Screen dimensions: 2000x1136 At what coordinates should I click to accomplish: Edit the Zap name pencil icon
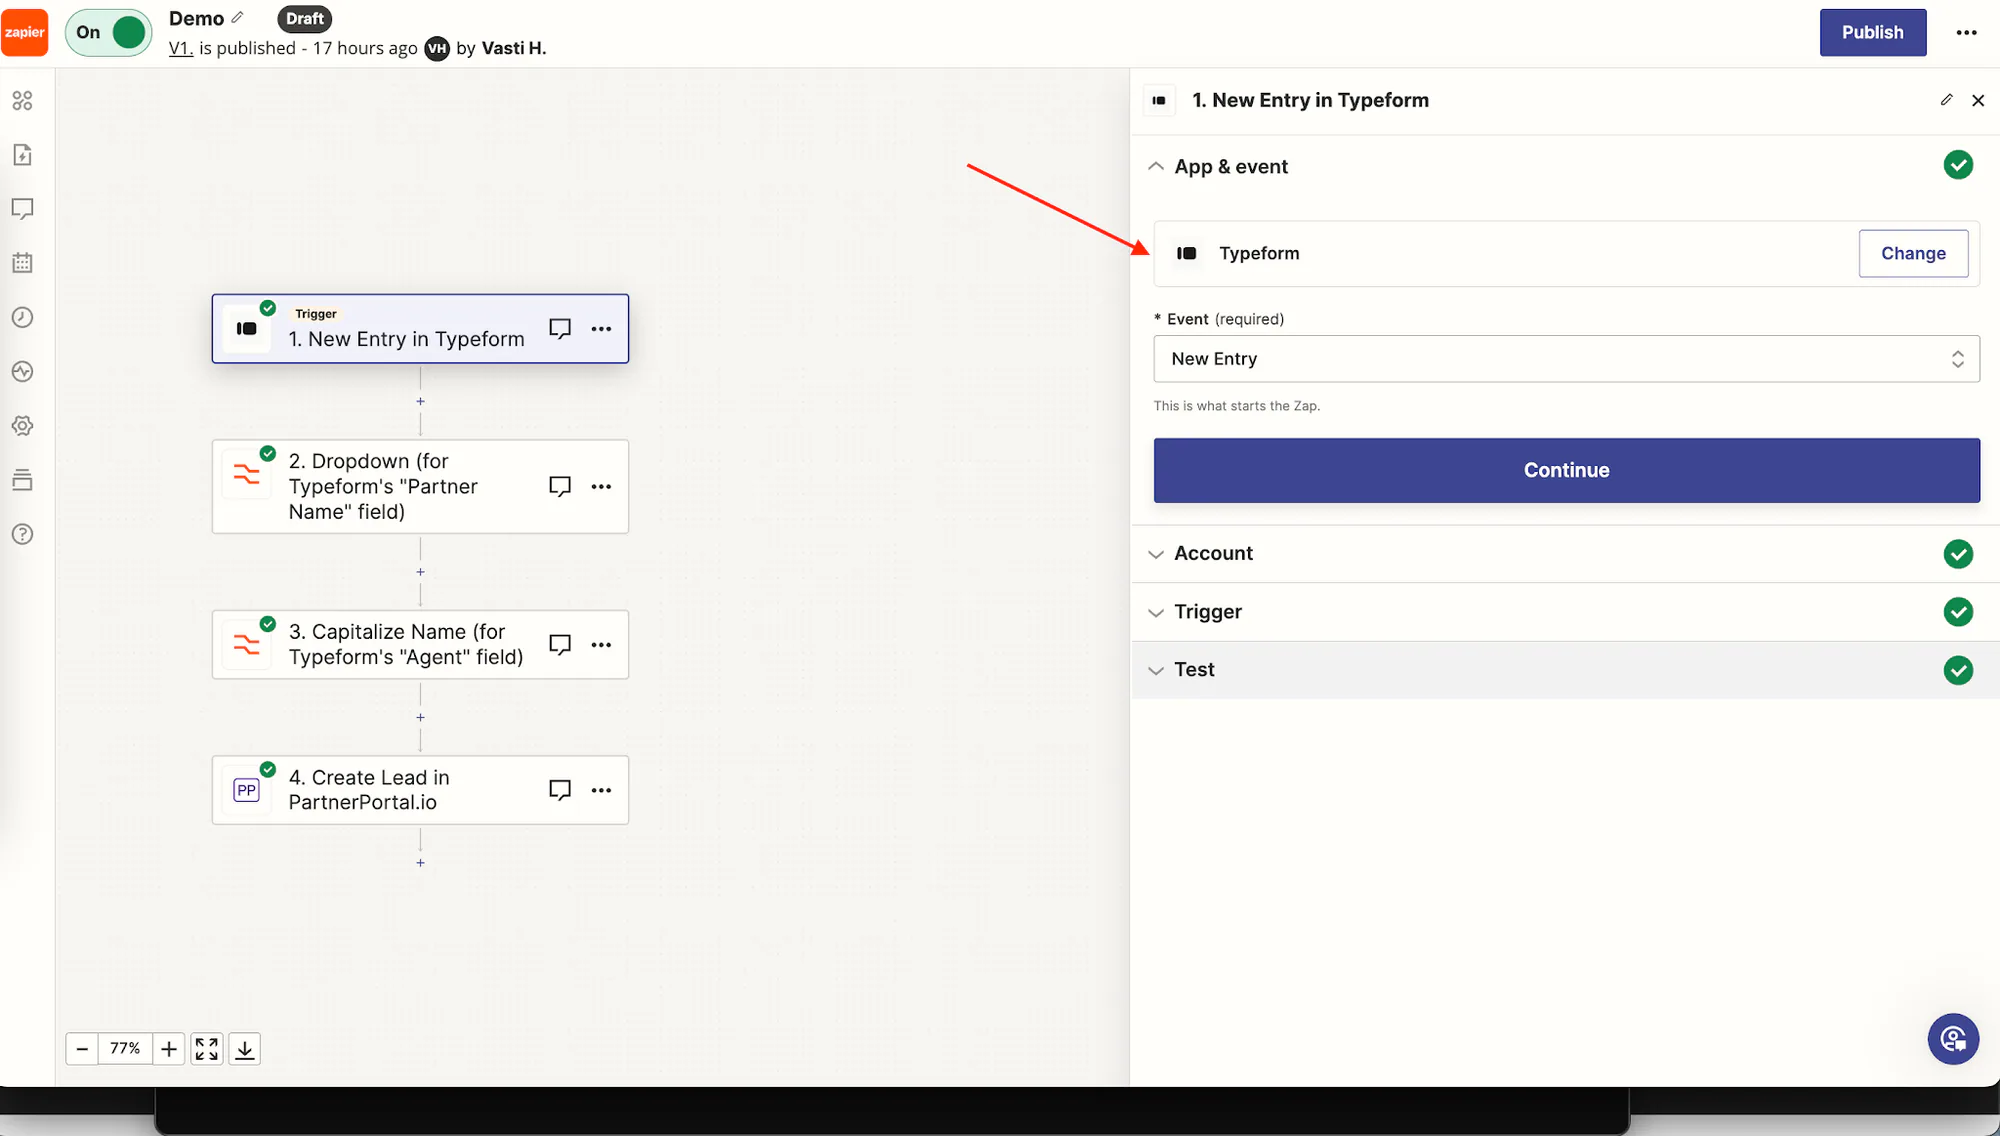click(x=237, y=17)
